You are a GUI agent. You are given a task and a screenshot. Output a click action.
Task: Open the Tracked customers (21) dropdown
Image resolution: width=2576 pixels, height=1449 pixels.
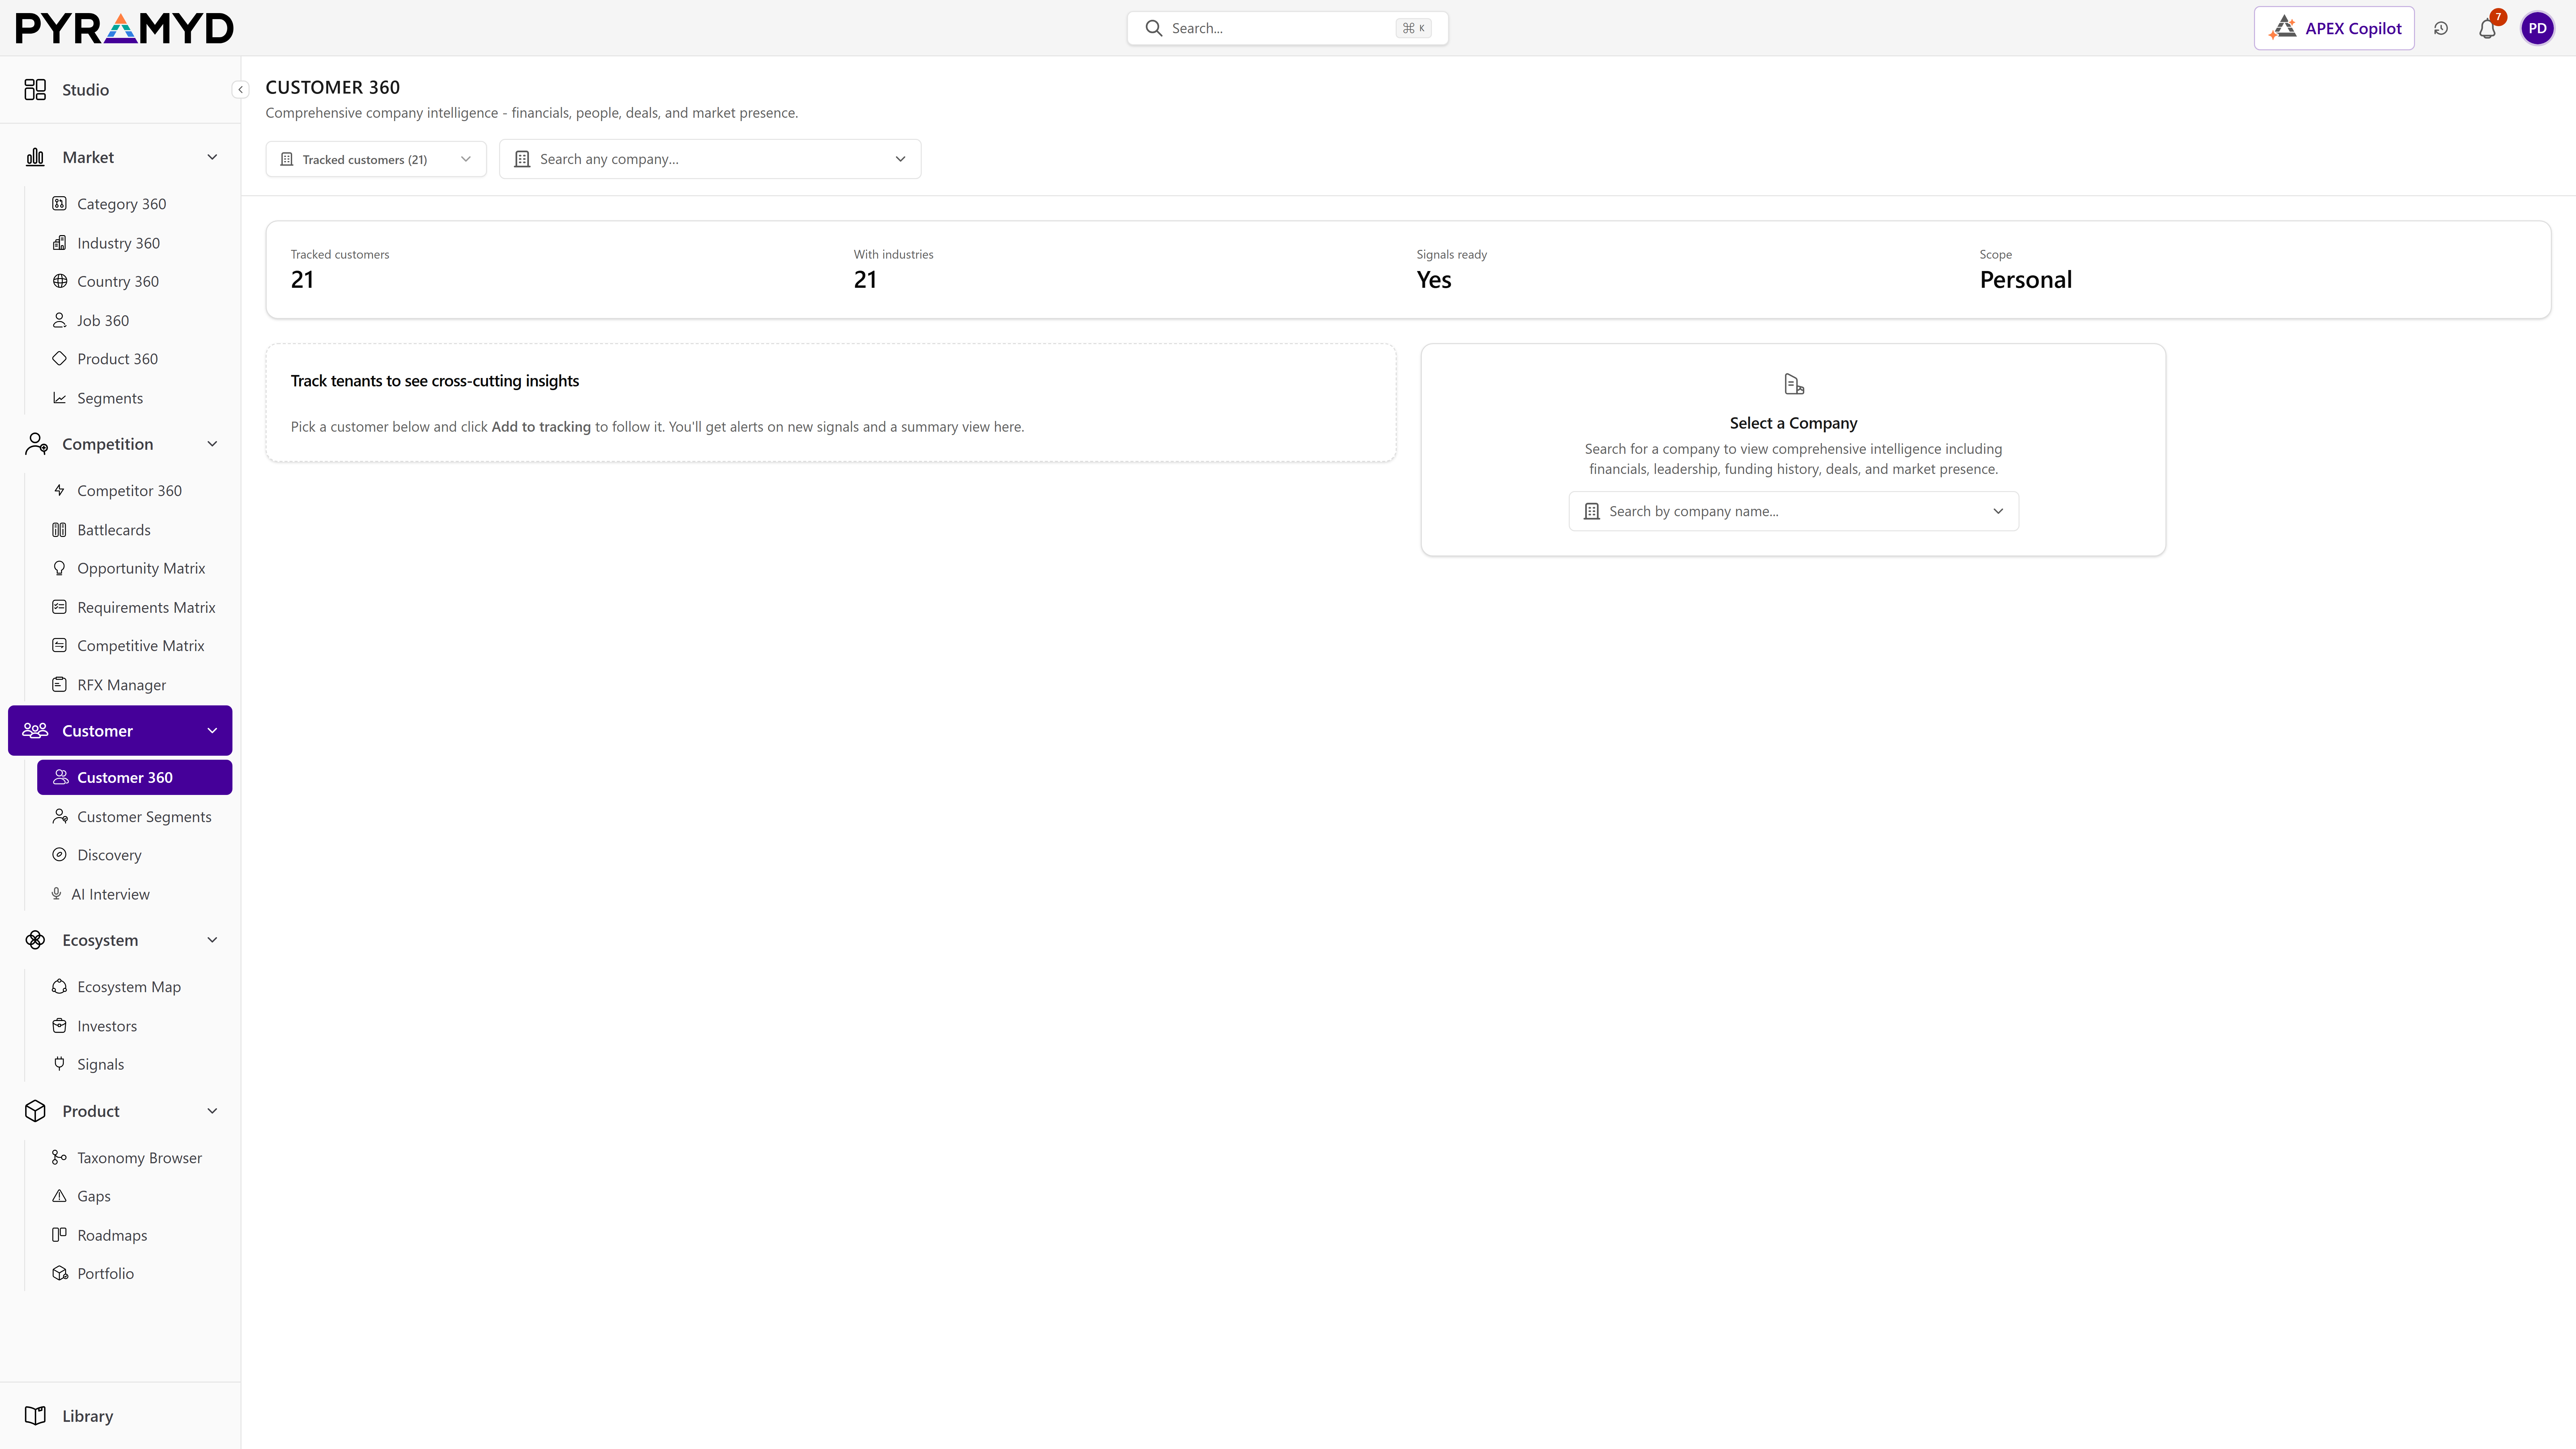coord(376,159)
